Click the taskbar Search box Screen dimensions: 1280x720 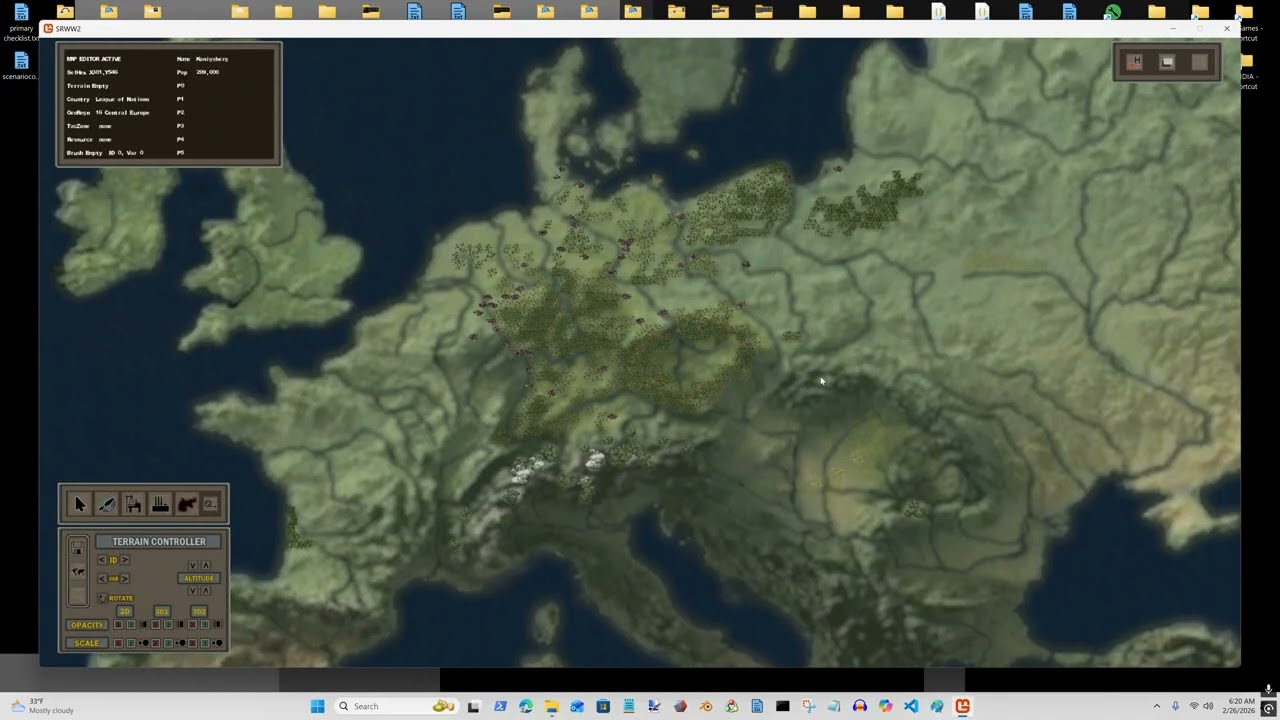(397, 706)
